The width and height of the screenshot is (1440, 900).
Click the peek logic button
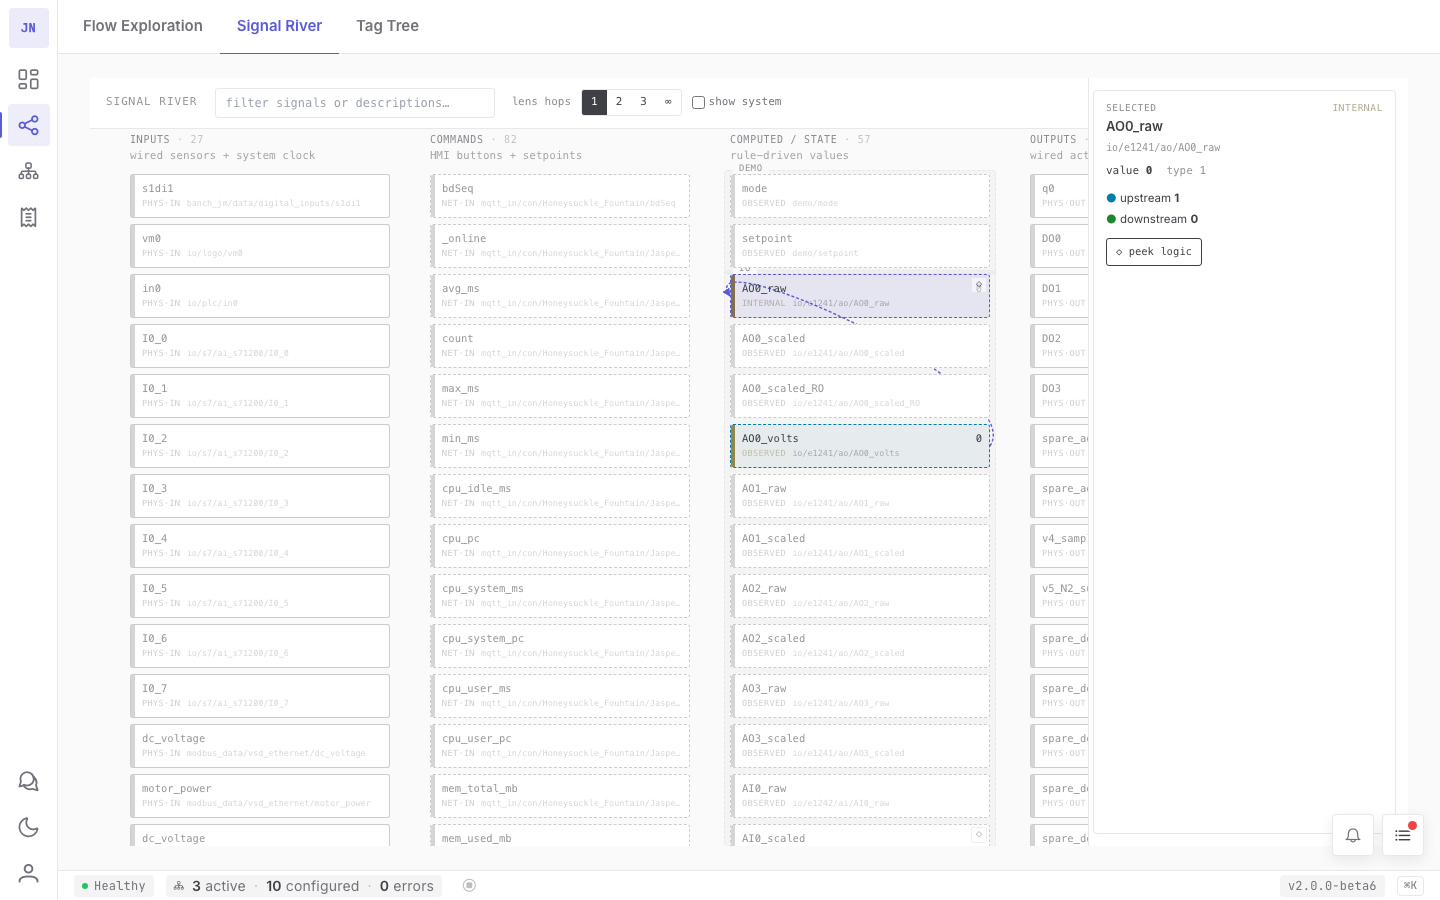pos(1154,252)
